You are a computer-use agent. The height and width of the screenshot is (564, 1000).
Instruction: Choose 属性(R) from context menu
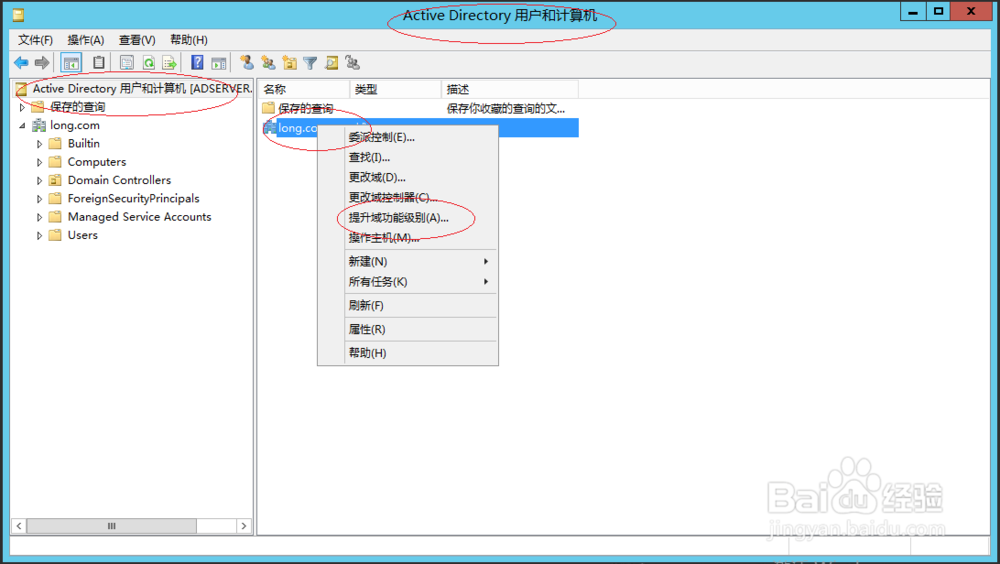pyautogui.click(x=408, y=329)
